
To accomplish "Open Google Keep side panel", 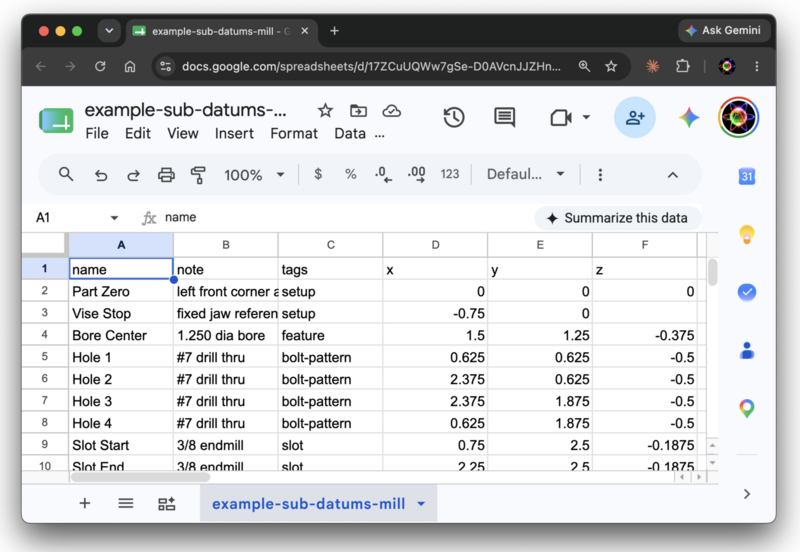I will click(746, 235).
